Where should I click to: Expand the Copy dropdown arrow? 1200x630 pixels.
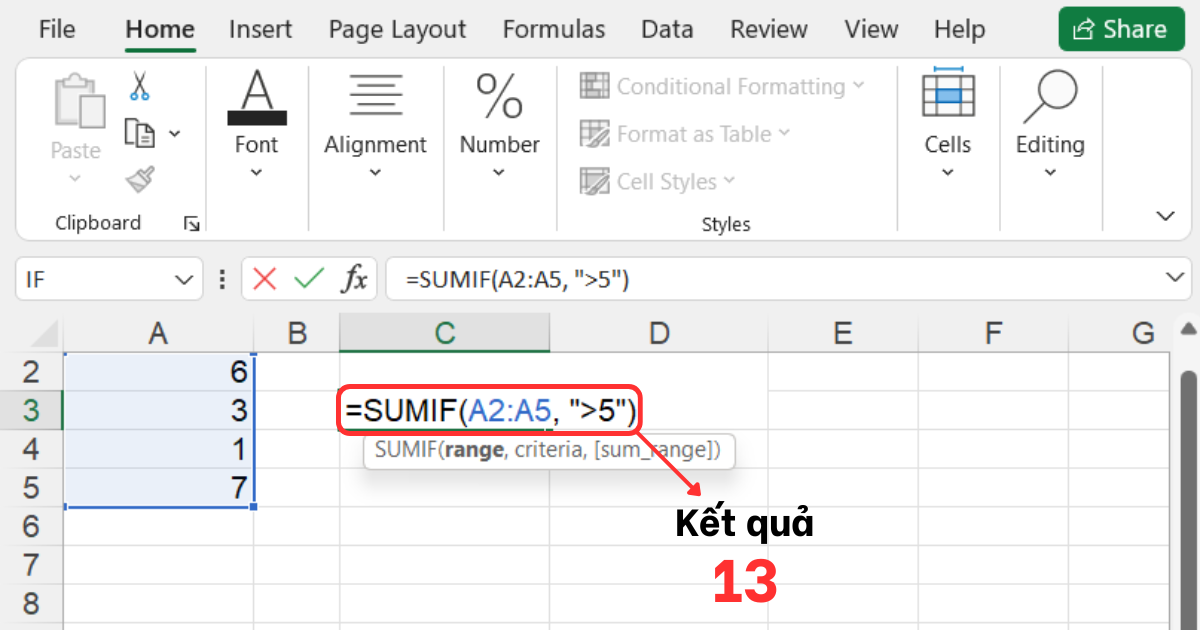click(x=175, y=133)
